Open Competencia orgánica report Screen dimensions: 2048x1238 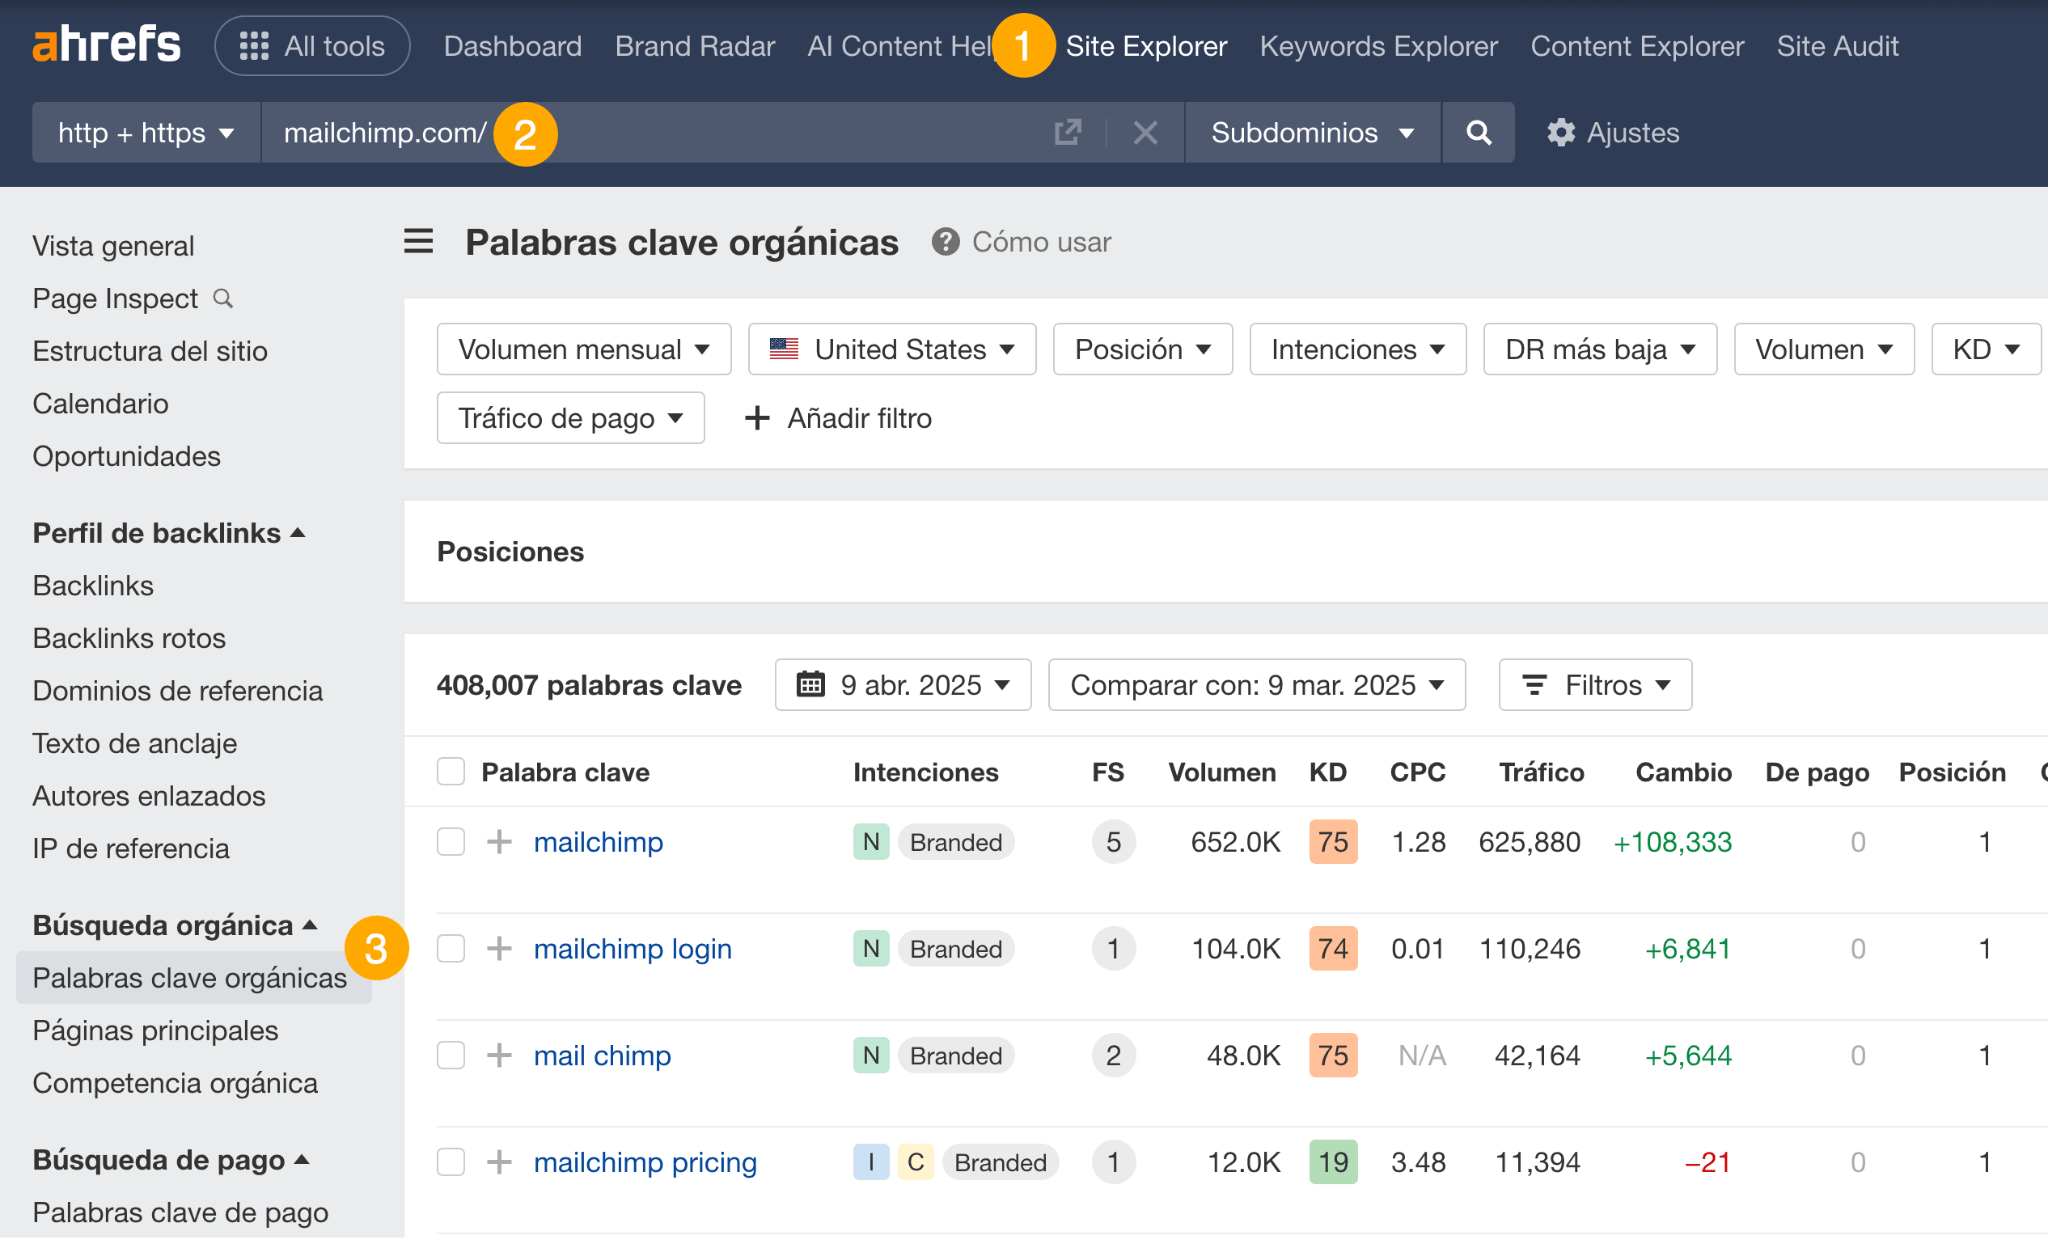175,1083
